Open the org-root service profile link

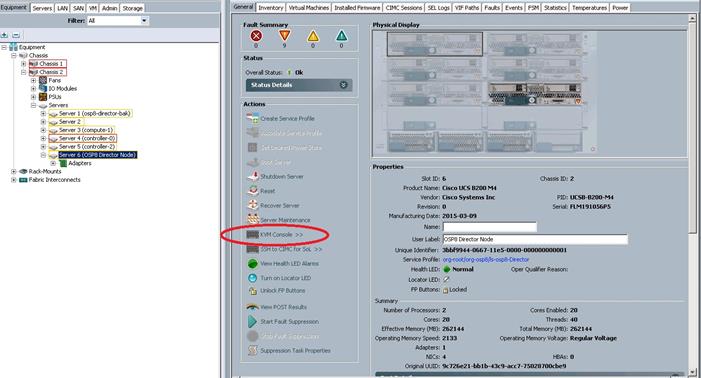[x=486, y=259]
